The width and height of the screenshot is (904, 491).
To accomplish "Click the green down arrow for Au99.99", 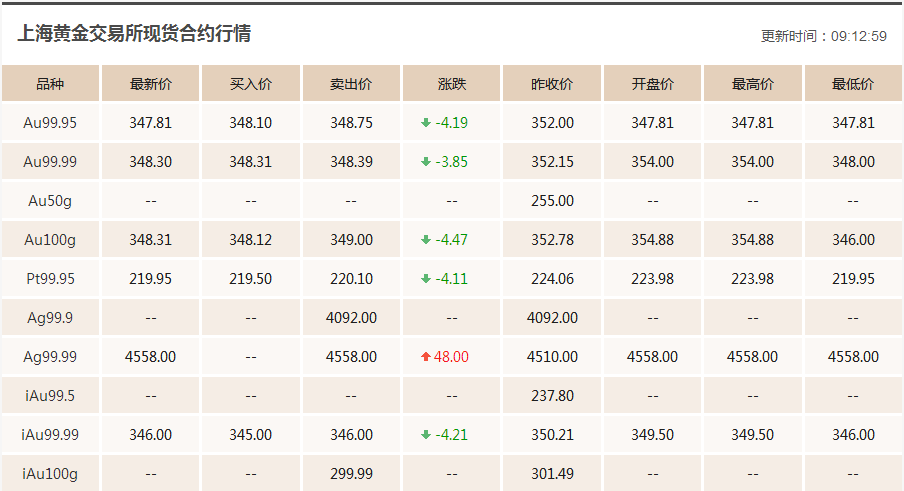I will [x=426, y=162].
